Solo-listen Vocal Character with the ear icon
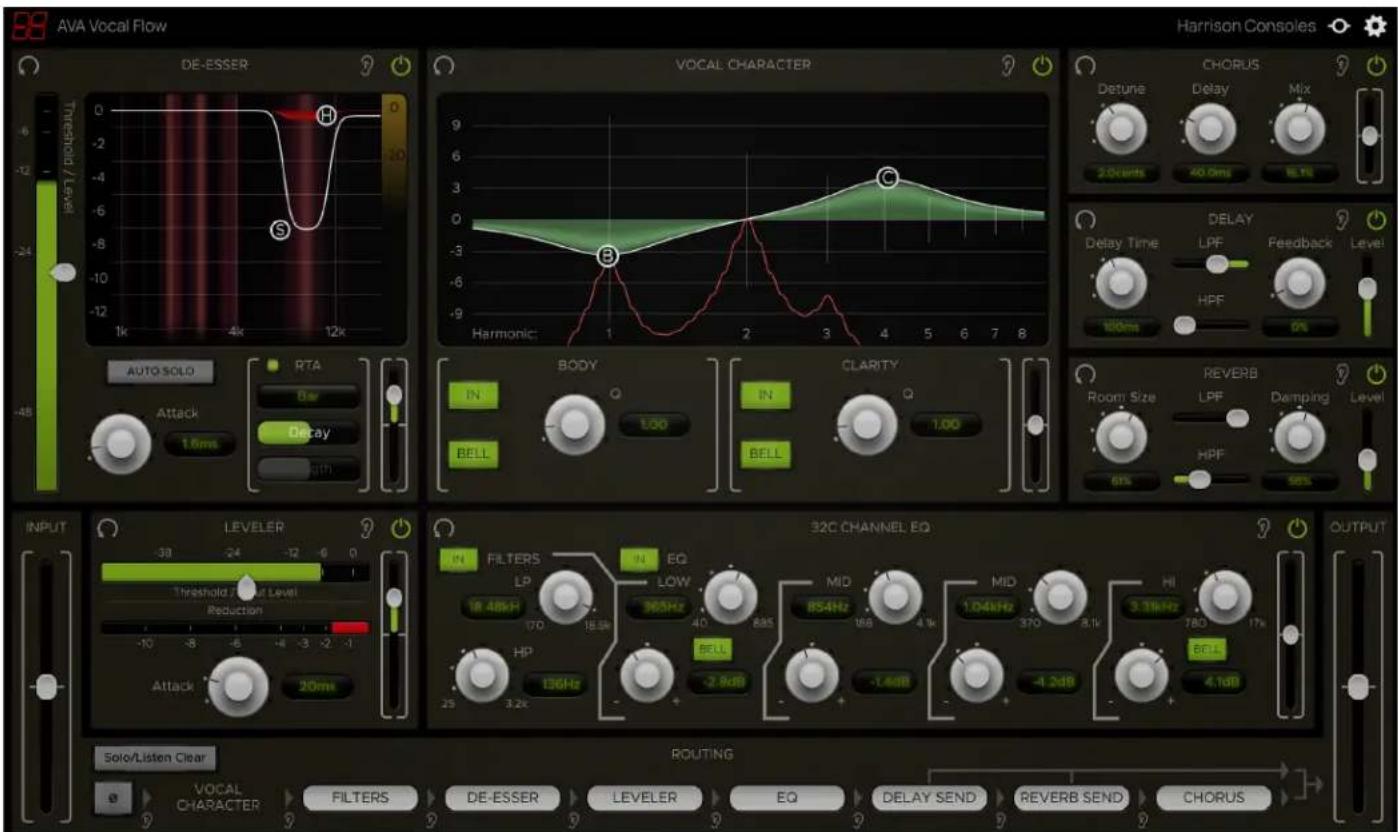Screen dimensions: 1398x832 click(1010, 66)
